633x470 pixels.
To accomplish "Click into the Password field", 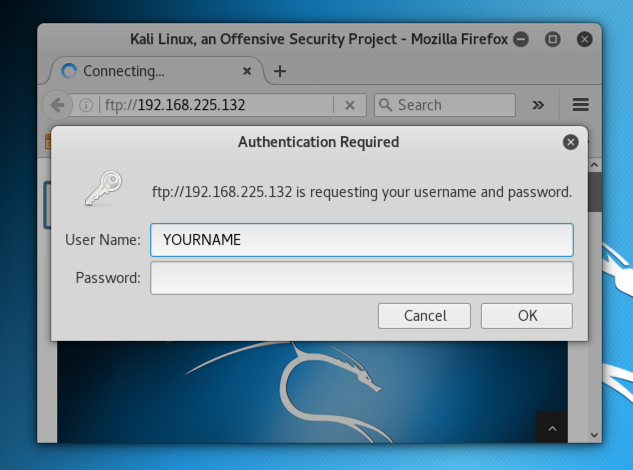I will pos(361,278).
